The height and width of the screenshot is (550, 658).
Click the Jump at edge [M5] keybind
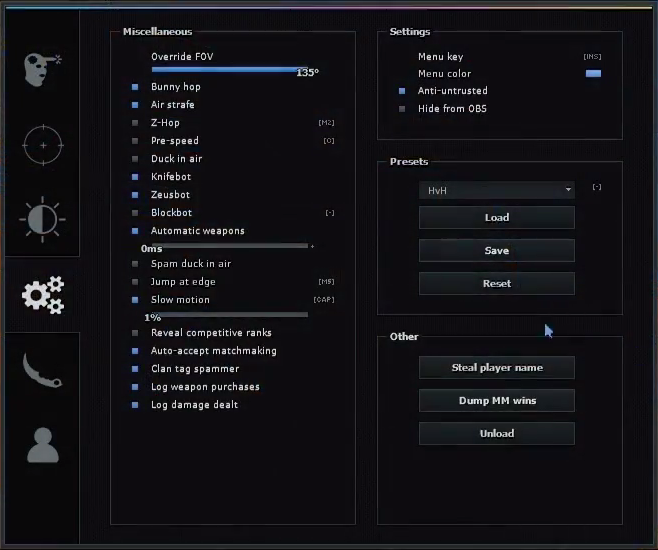[x=326, y=282]
